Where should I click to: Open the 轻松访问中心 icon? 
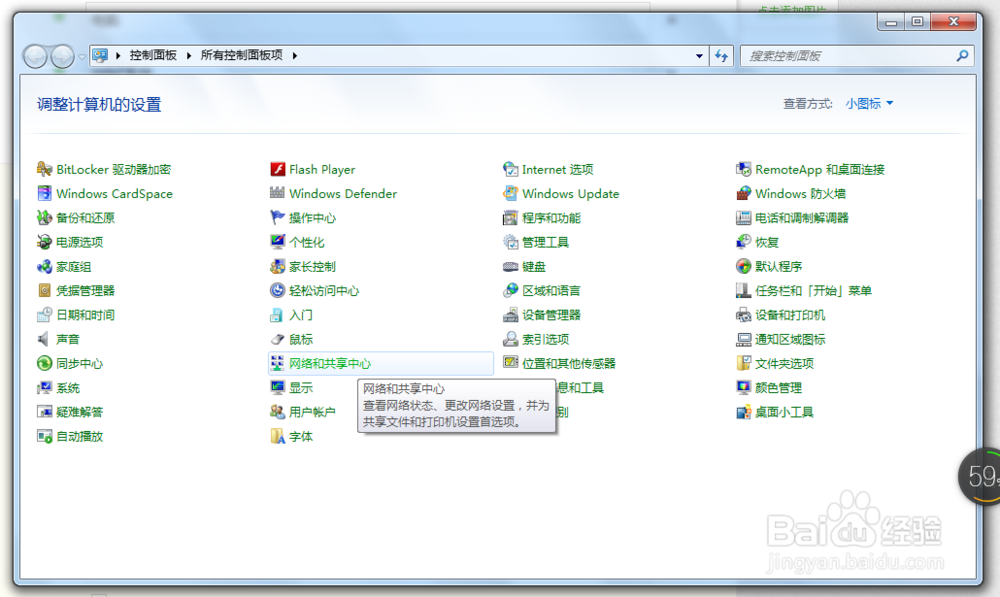pyautogui.click(x=277, y=290)
